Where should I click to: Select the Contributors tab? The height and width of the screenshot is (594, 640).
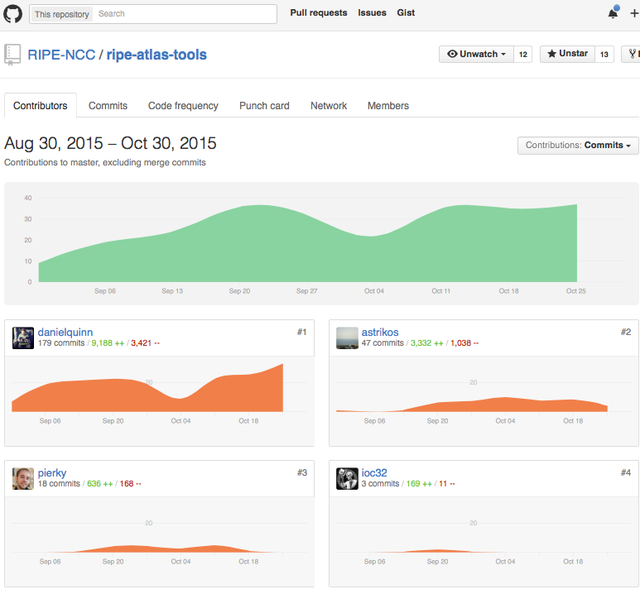tap(40, 106)
